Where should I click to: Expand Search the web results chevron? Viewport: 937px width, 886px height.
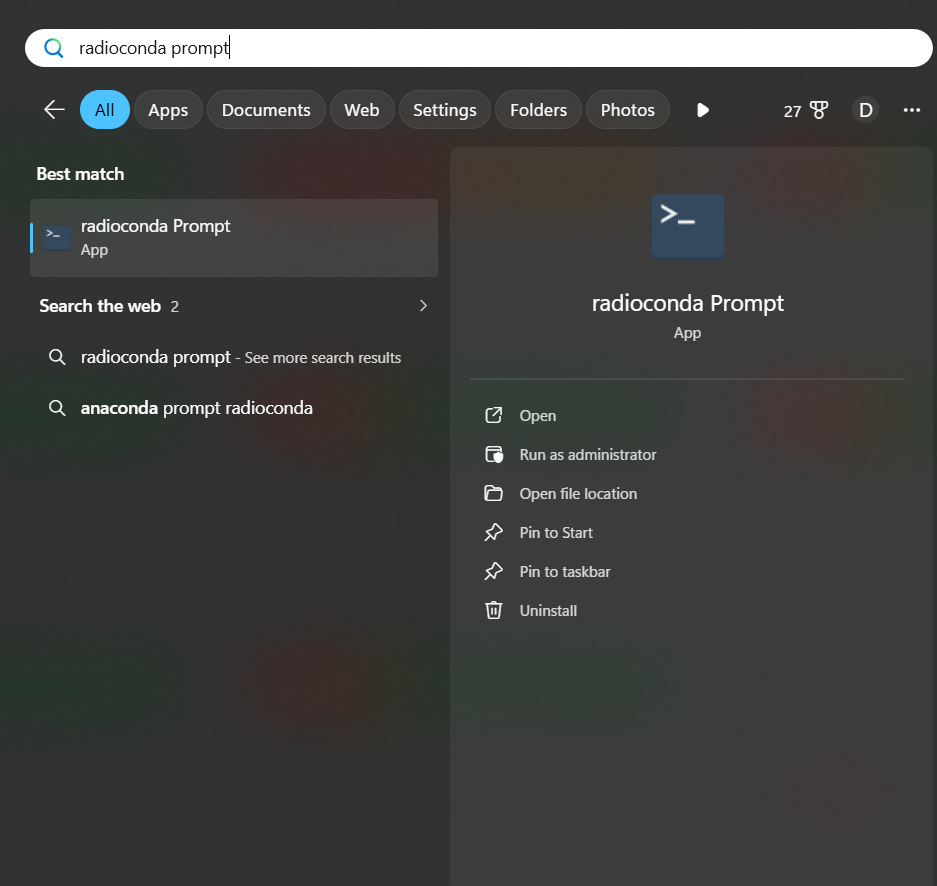click(x=423, y=306)
